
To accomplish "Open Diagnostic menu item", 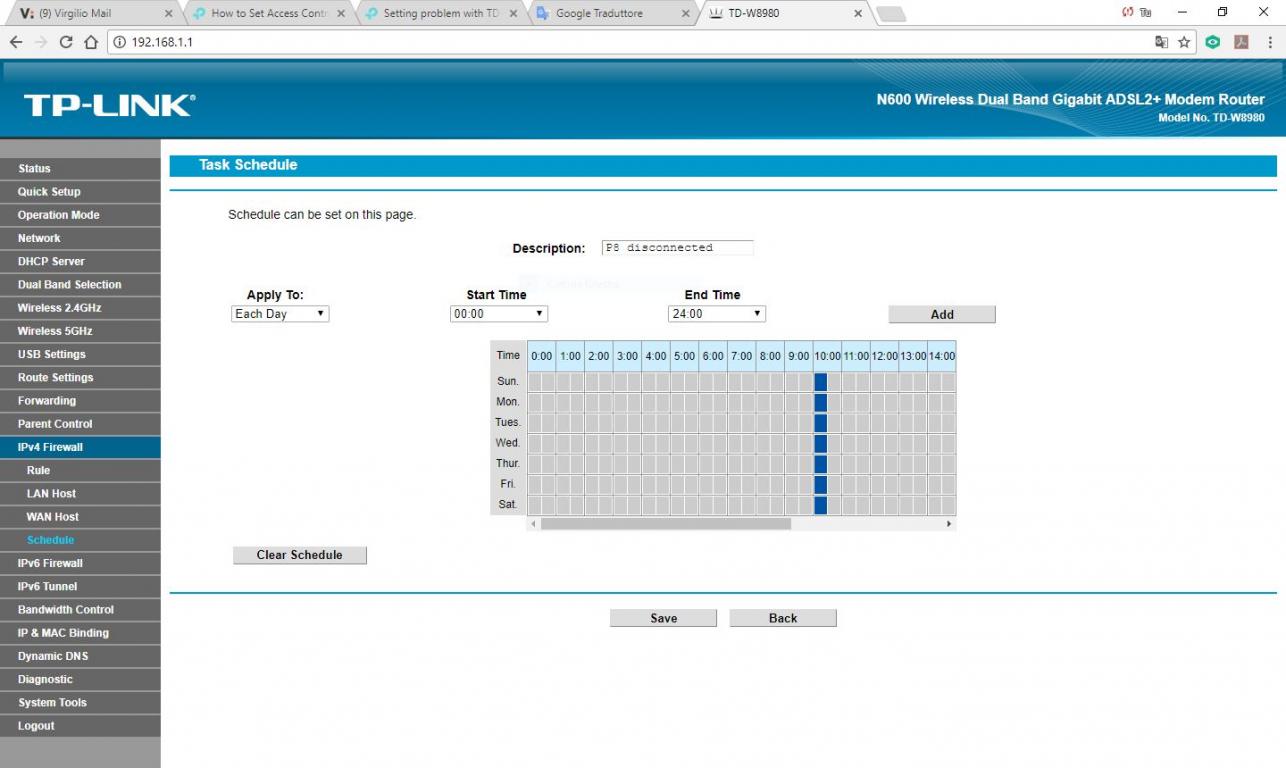I will (80, 679).
